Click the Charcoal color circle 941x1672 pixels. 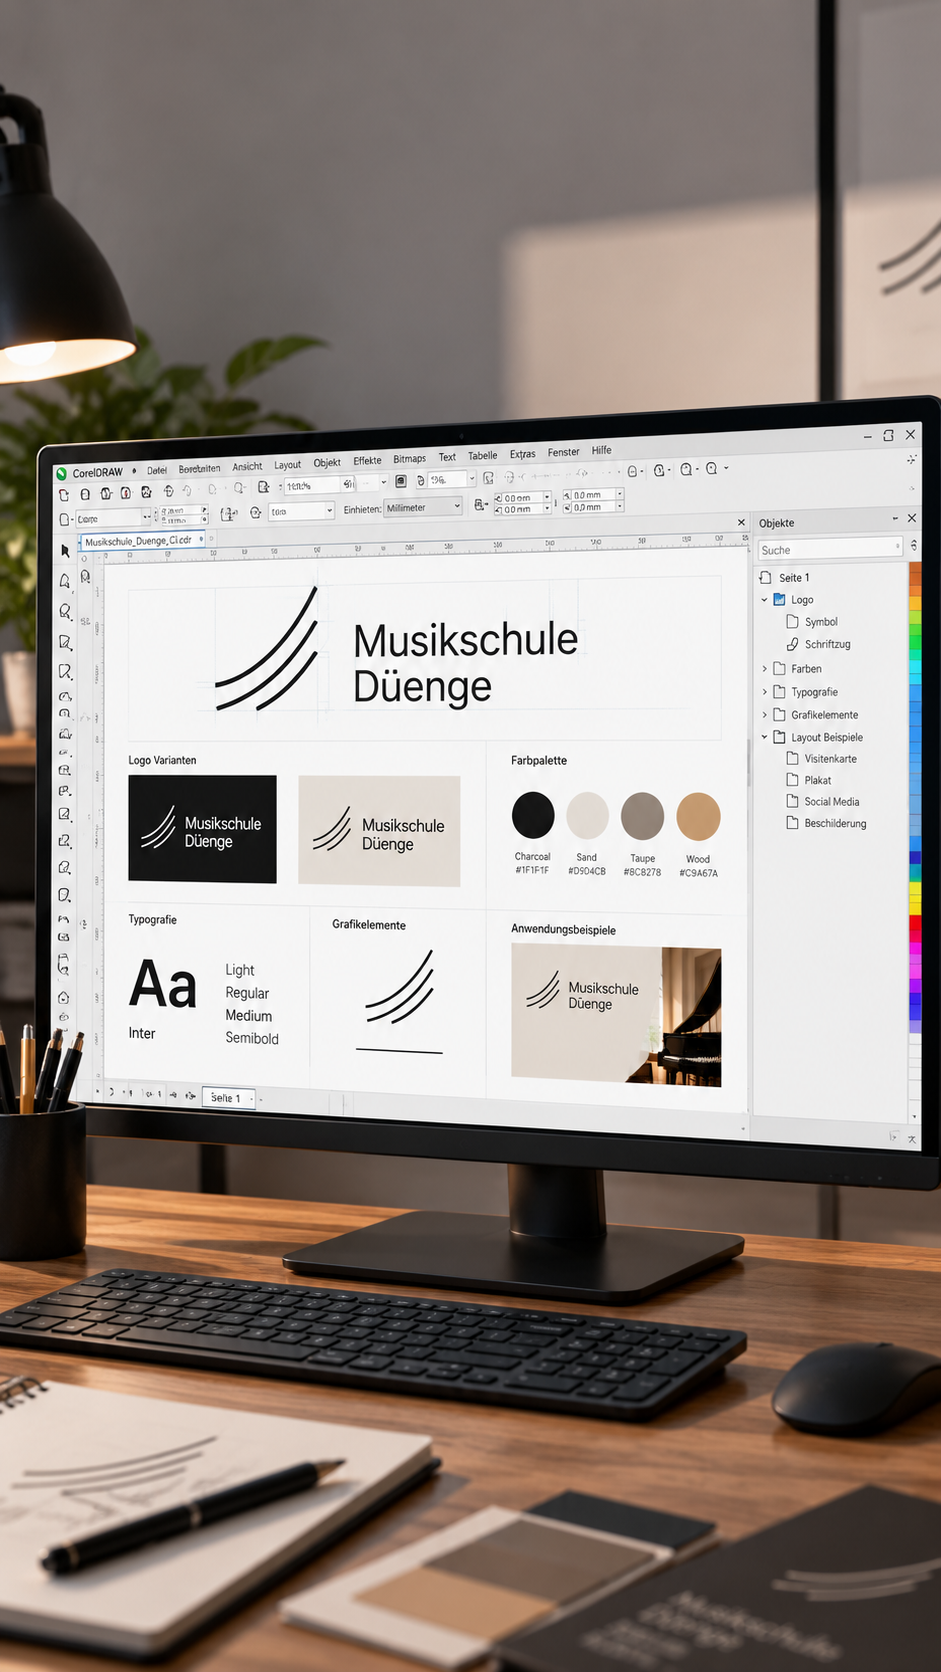click(x=533, y=815)
